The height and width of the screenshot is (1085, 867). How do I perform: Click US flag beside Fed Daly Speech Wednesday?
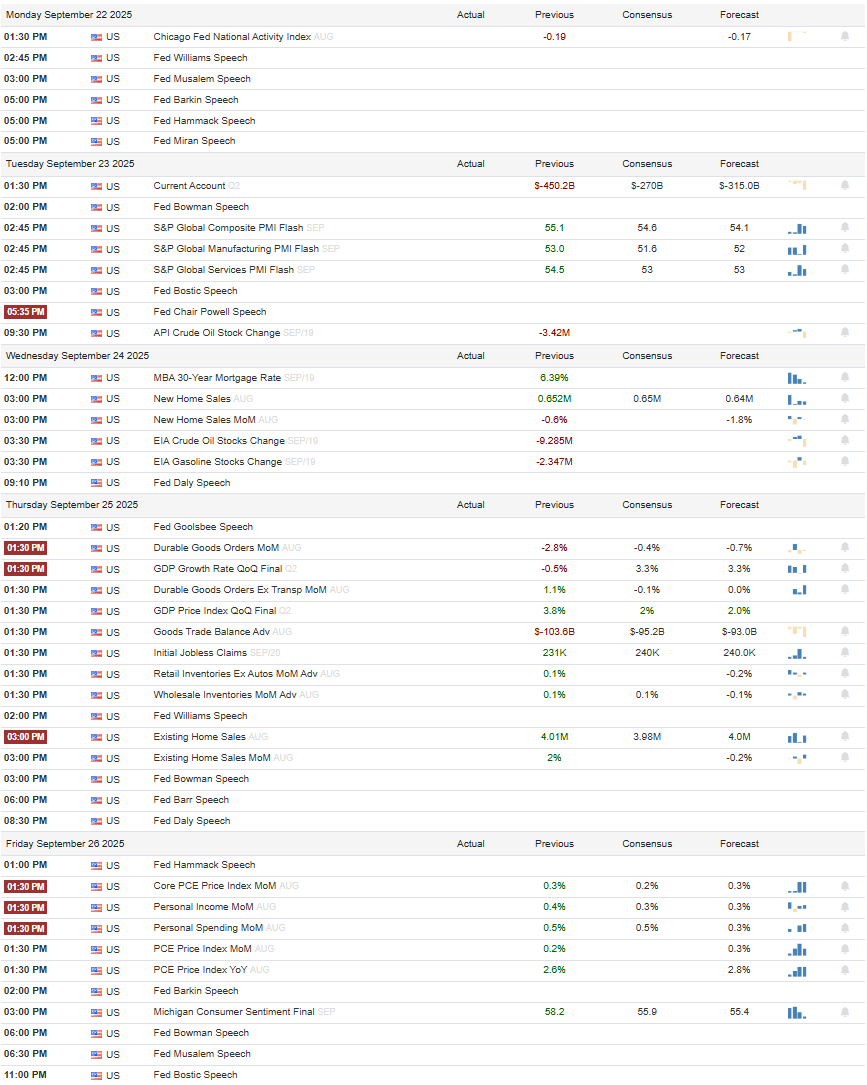96,483
